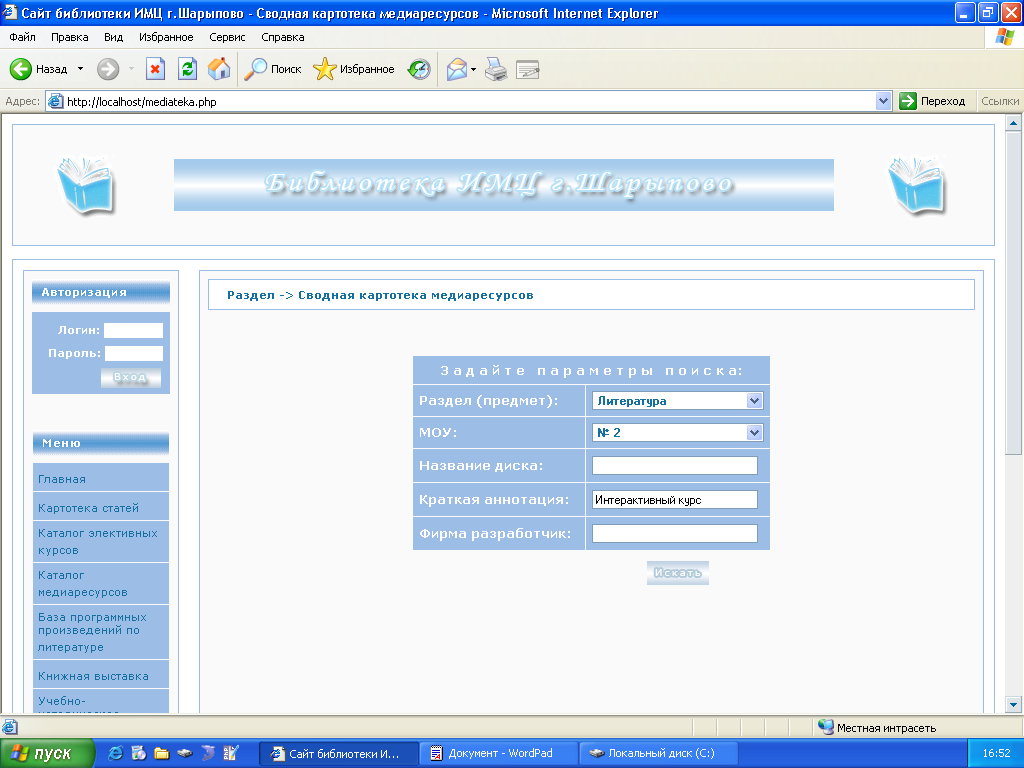Click the Вход login button
Viewport: 1024px width, 768px height.
coord(130,377)
